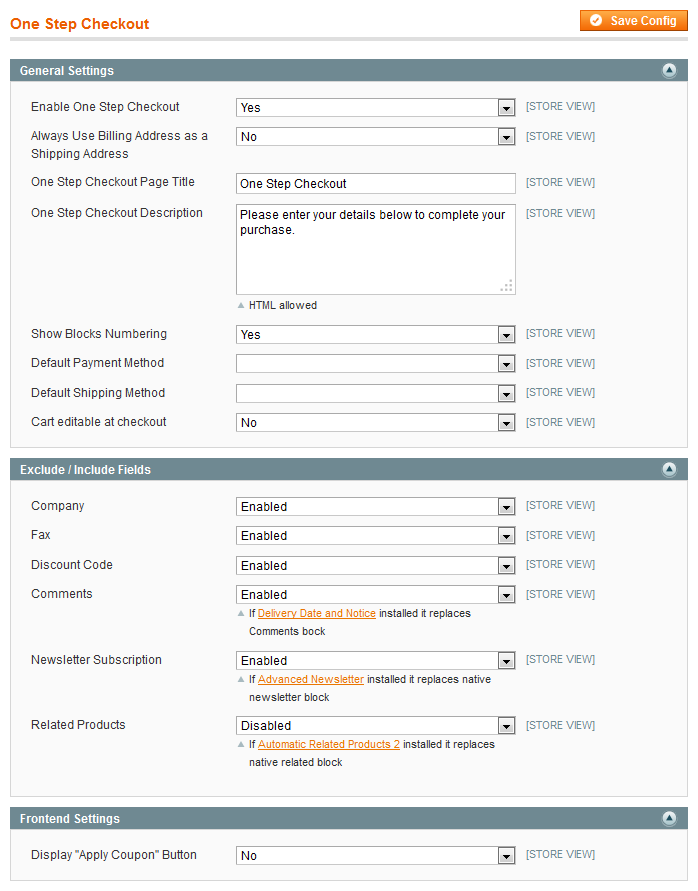This screenshot has height=891, width=698.
Task: Click the One Step Checkout Page Title field
Action: [x=376, y=184]
